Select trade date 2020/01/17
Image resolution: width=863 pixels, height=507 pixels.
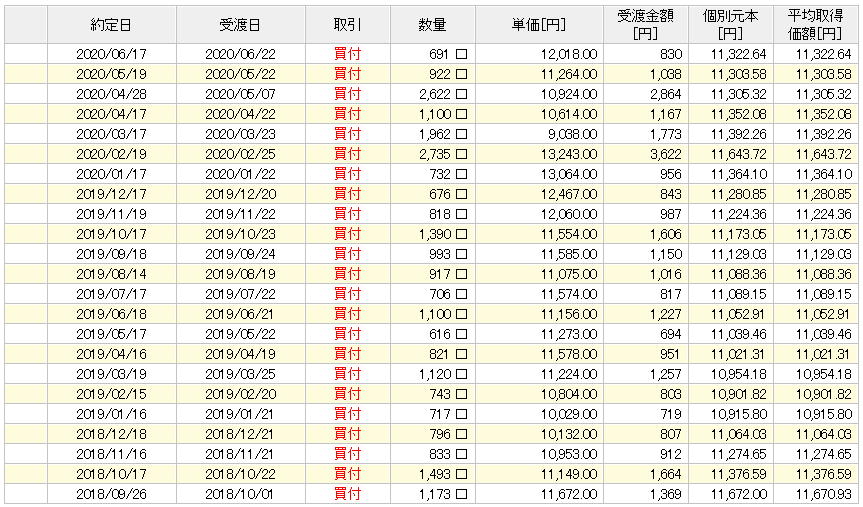coord(112,175)
